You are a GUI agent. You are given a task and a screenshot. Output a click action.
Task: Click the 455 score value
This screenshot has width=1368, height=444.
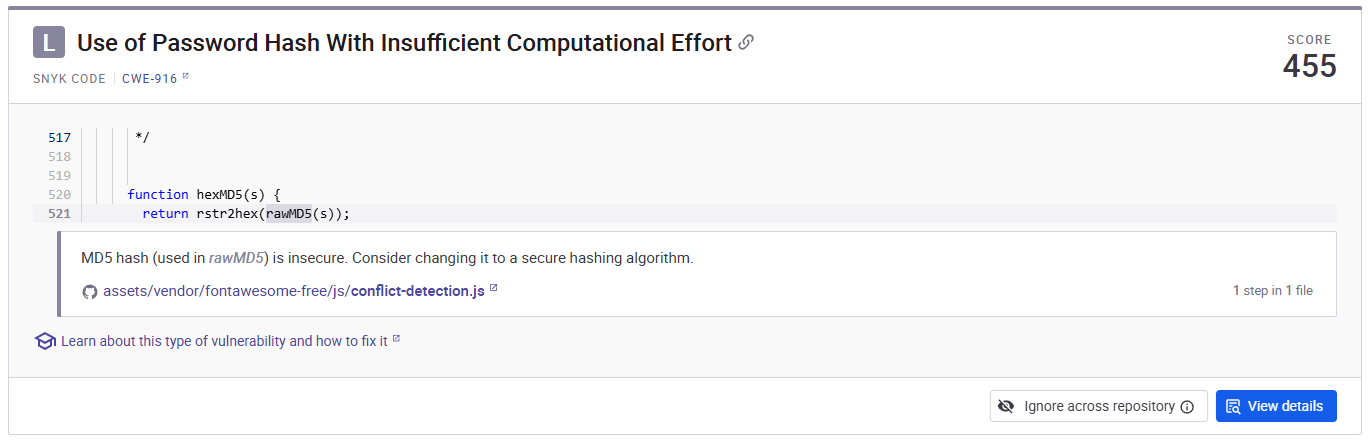click(1309, 66)
